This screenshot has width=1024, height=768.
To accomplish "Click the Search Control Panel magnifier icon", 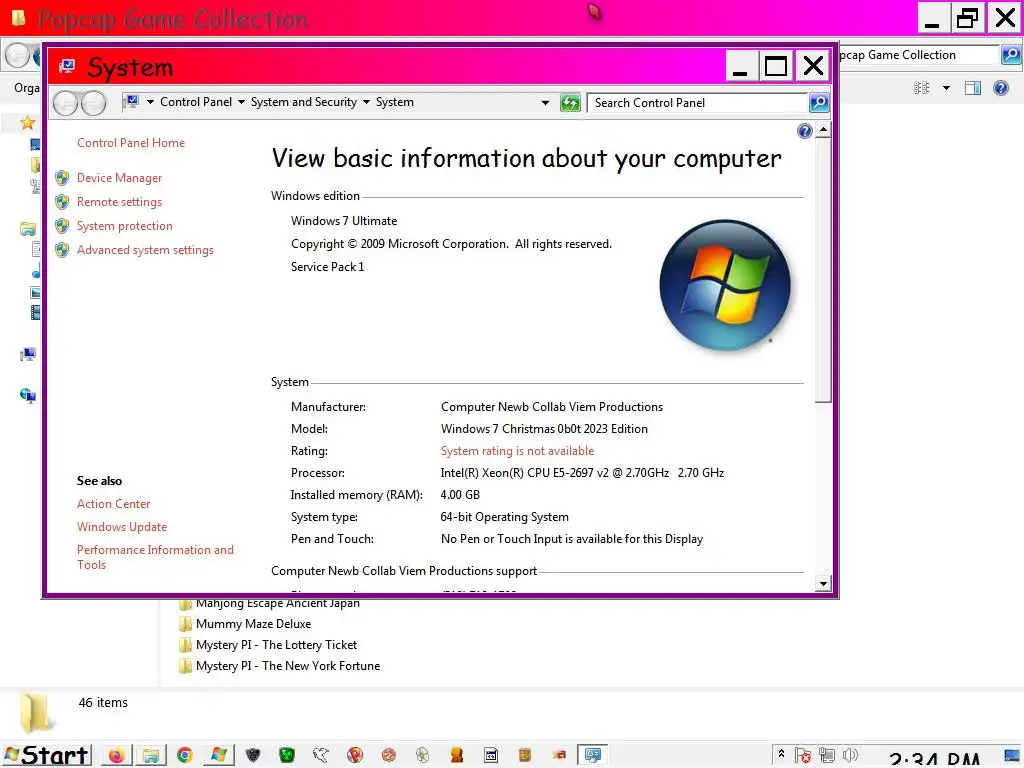I will [x=818, y=103].
